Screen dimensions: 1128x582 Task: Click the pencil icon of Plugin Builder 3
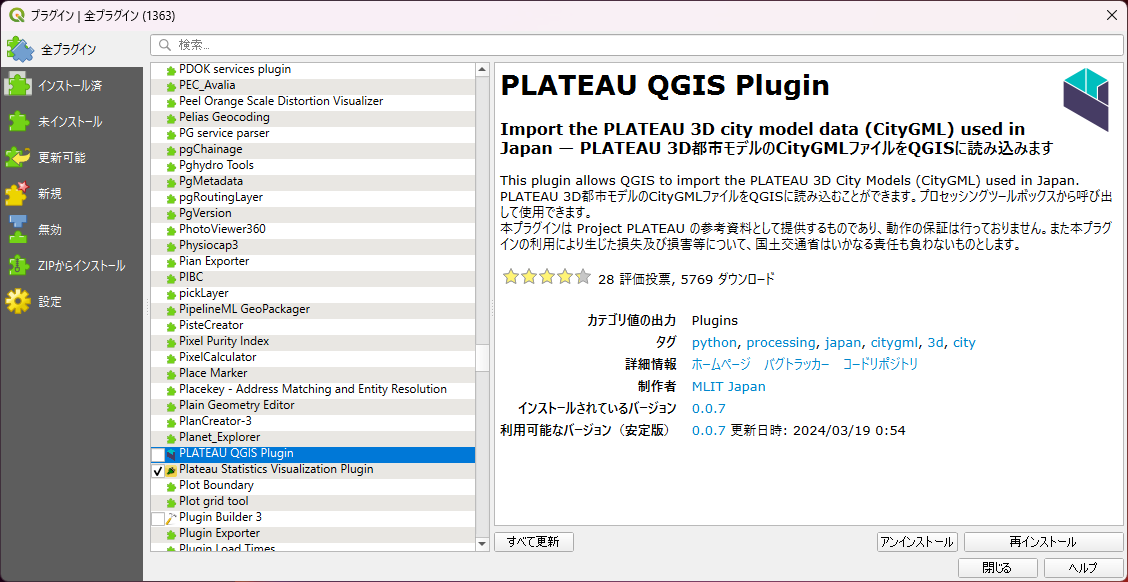(x=171, y=518)
